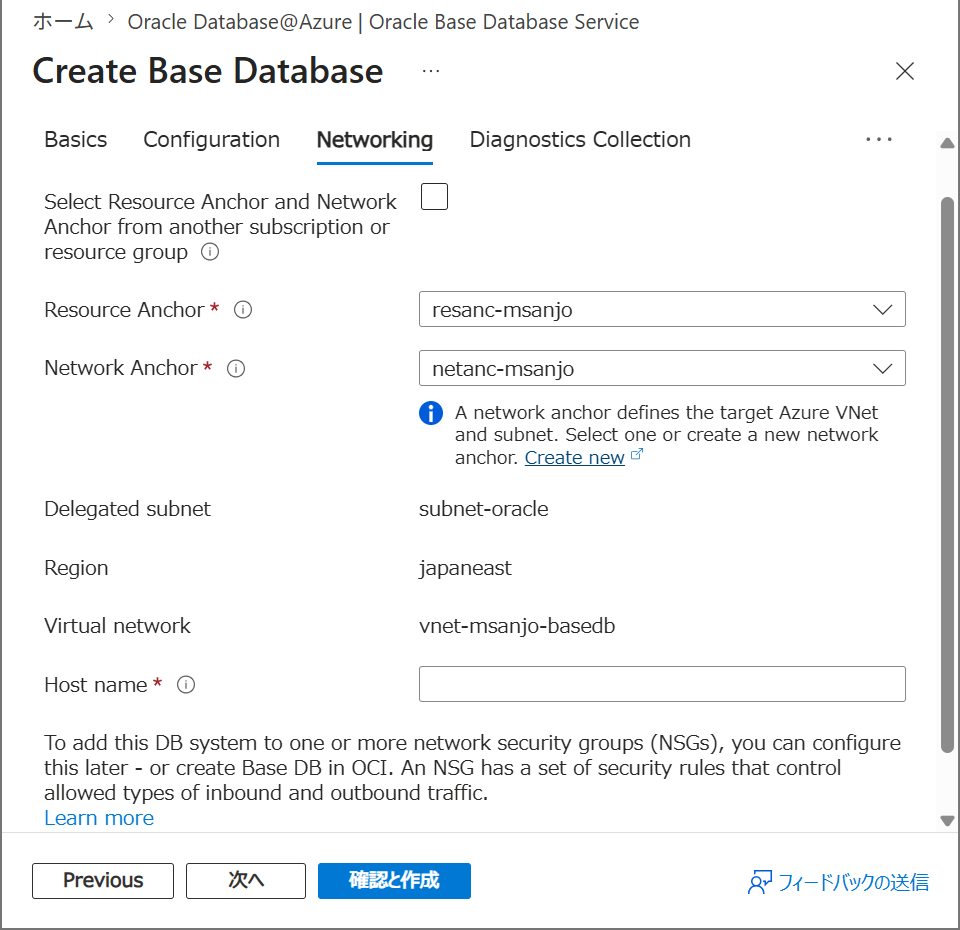Open the Create new network anchor link
Screen dimensions: 960x930
(574, 457)
